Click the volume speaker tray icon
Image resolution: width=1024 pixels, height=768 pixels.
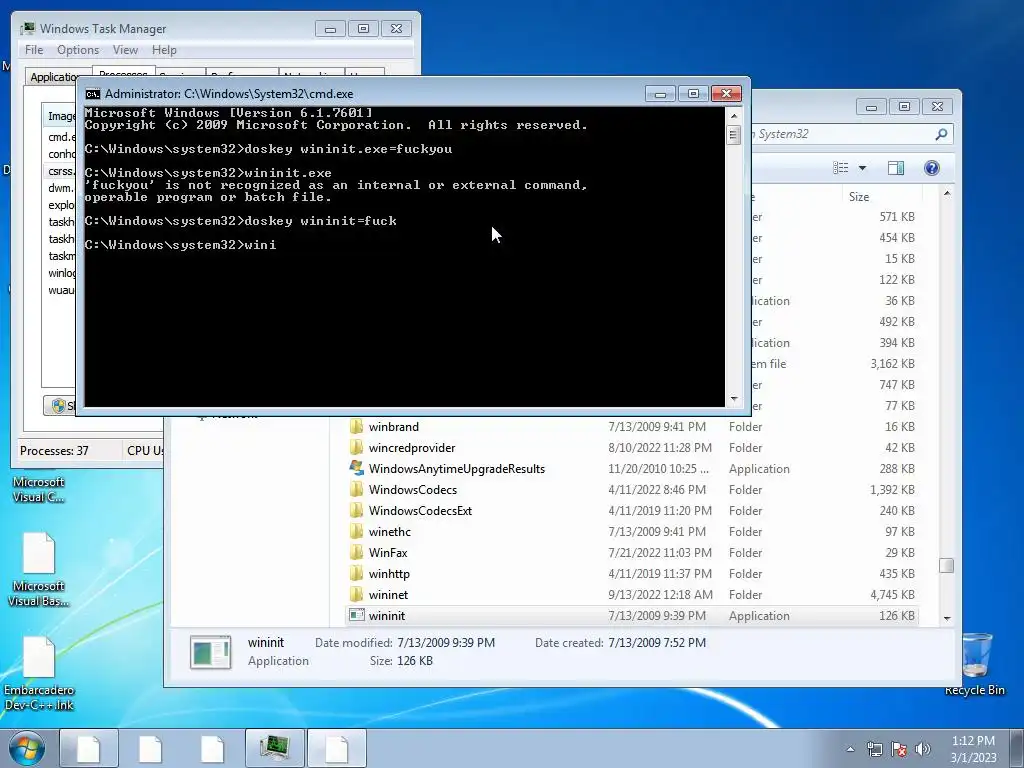pyautogui.click(x=922, y=749)
